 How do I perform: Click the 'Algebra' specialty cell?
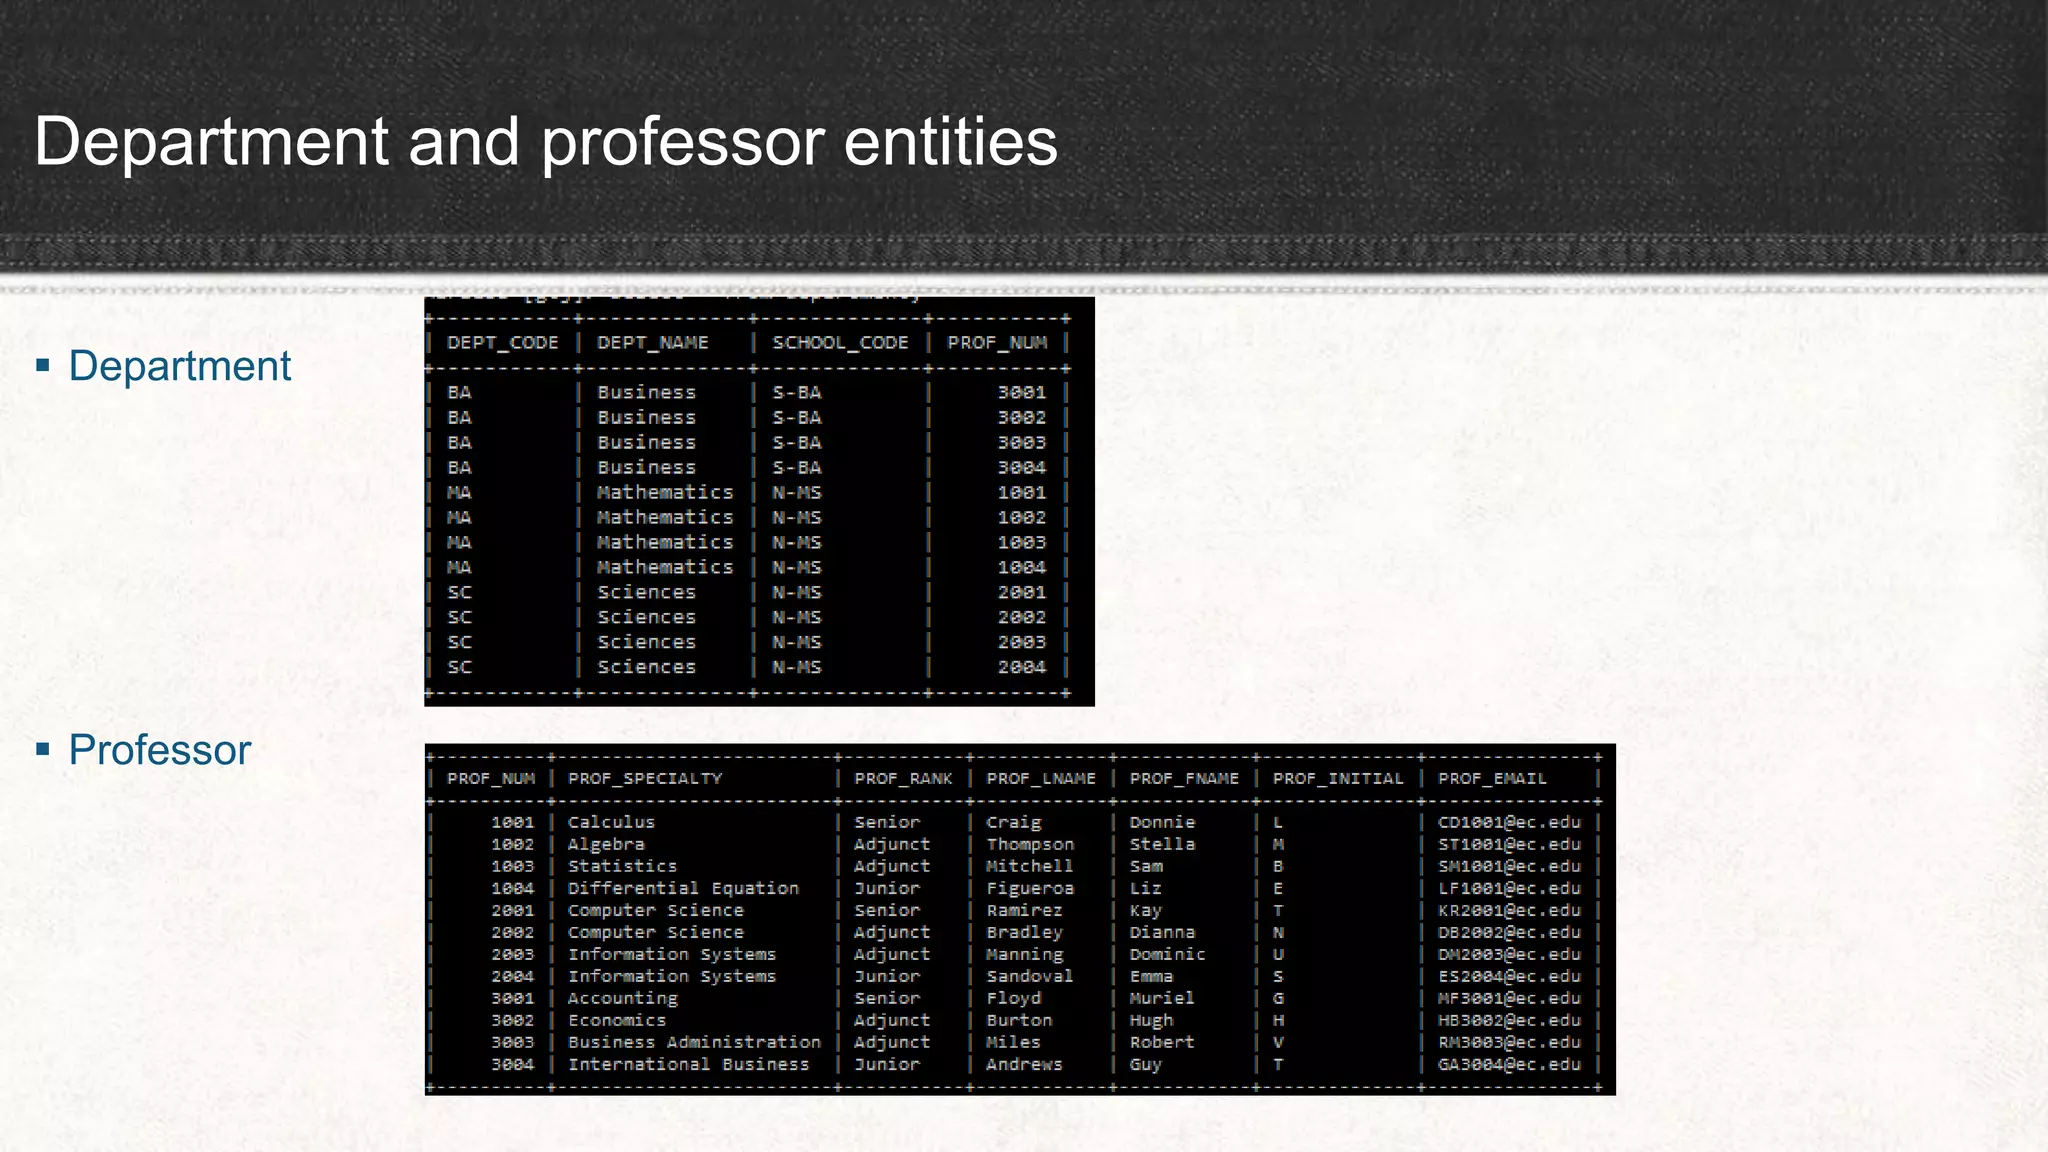point(606,844)
